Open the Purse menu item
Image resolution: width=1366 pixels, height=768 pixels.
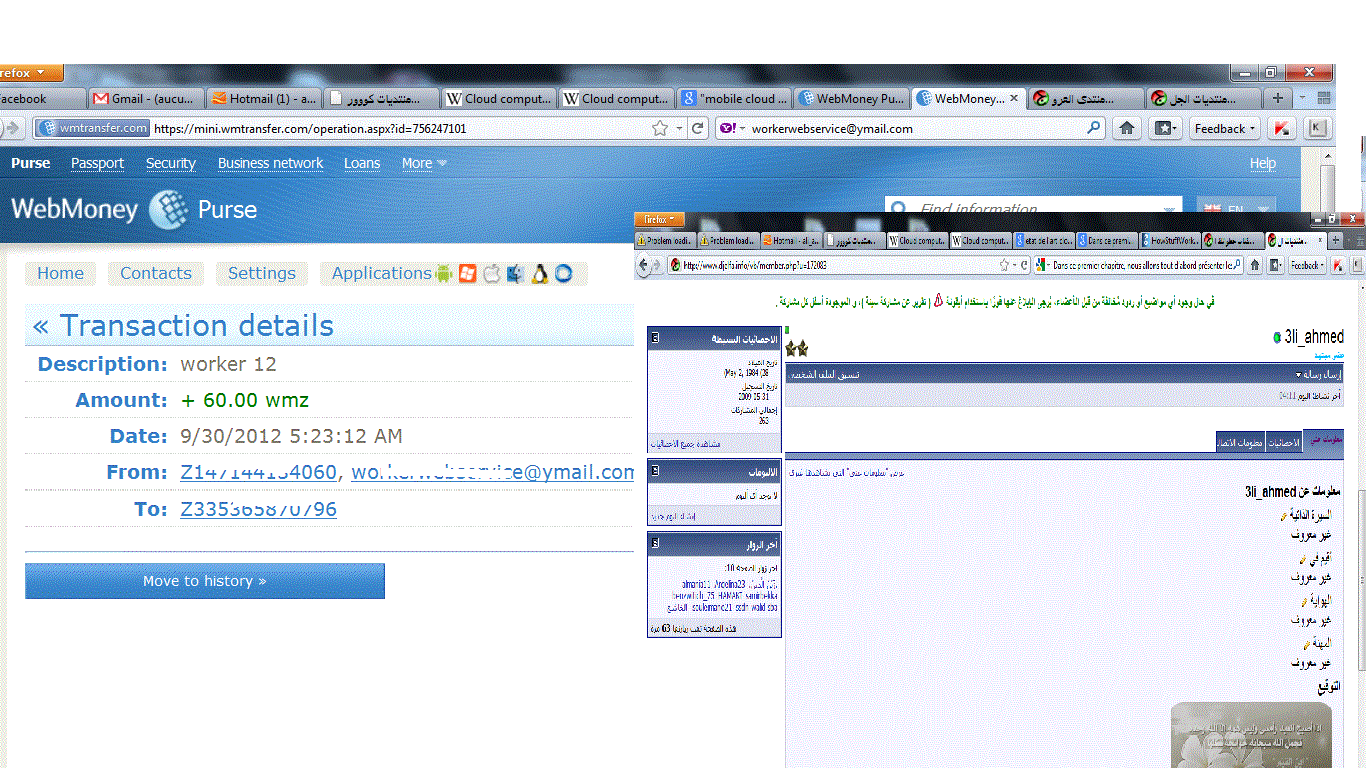[31, 163]
